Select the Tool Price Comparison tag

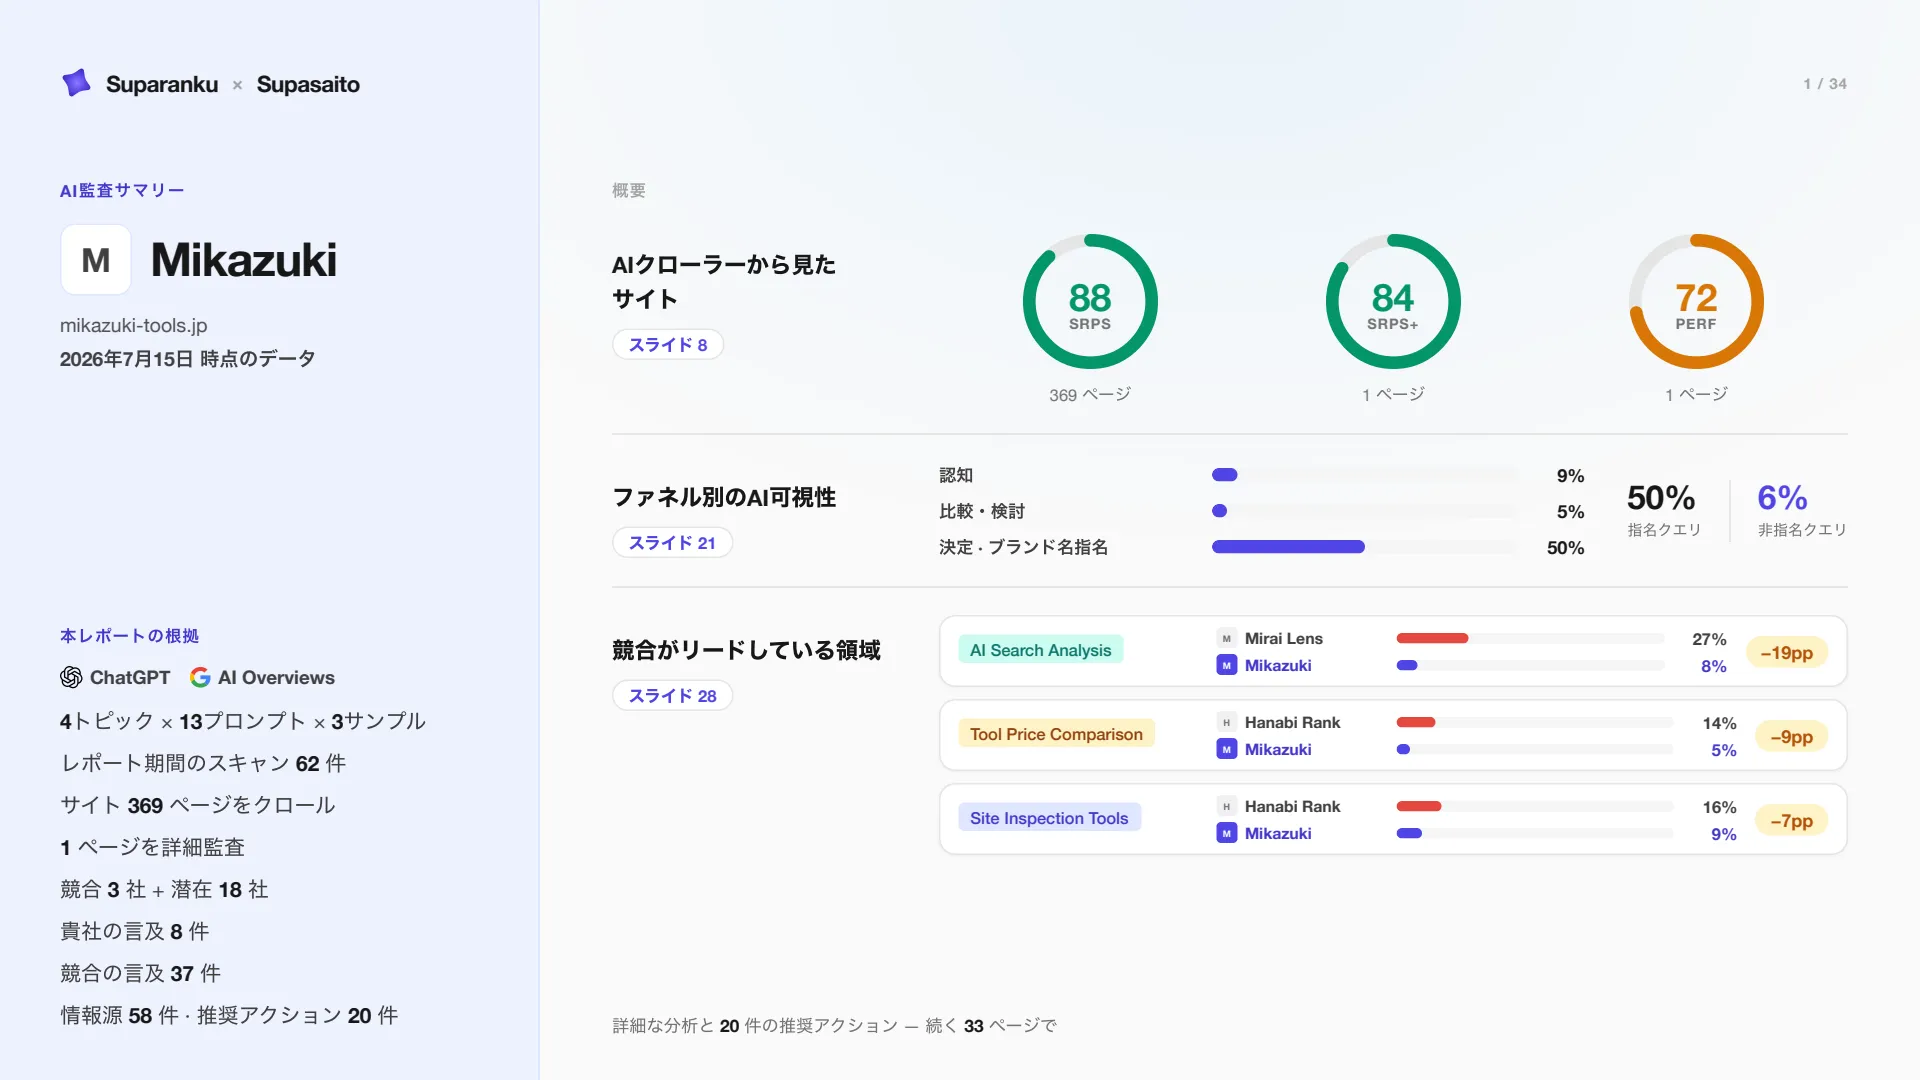(1056, 734)
